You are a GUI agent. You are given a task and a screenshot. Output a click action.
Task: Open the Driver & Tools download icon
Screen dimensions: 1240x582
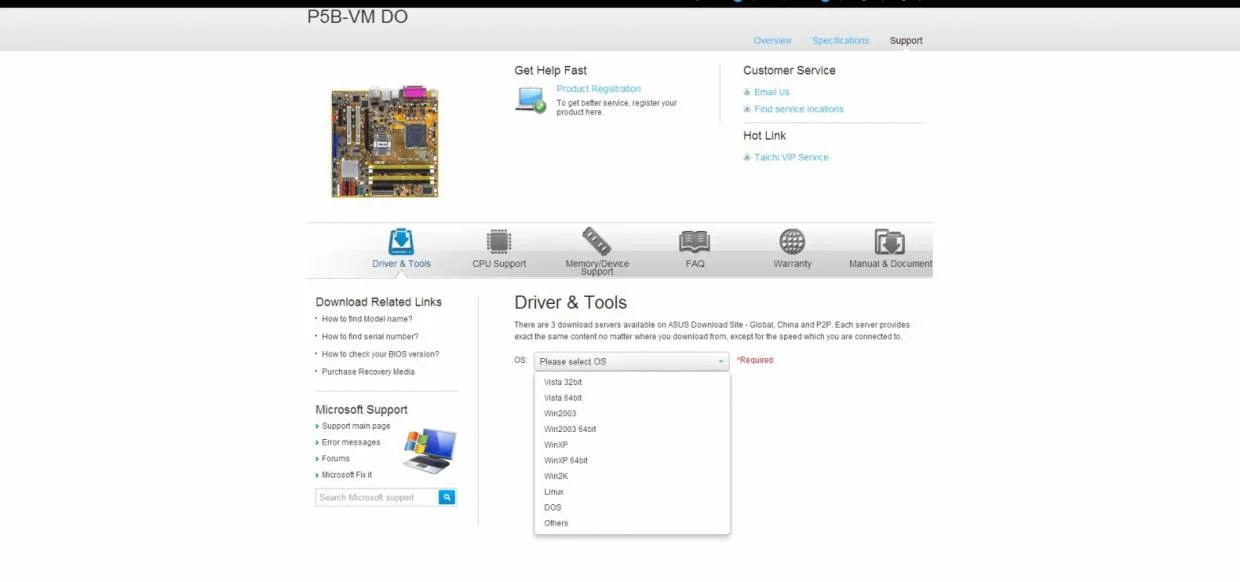(401, 242)
